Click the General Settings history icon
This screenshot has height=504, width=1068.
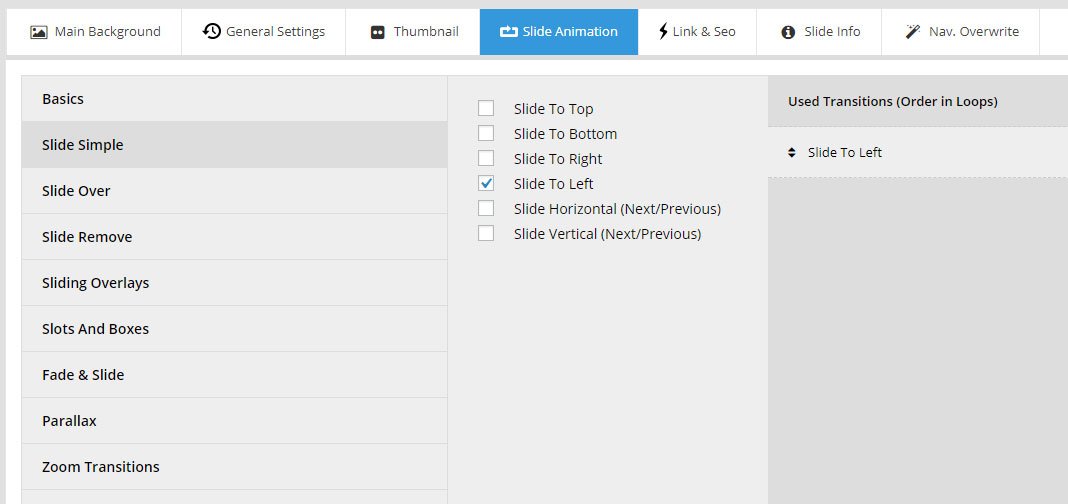coord(211,32)
